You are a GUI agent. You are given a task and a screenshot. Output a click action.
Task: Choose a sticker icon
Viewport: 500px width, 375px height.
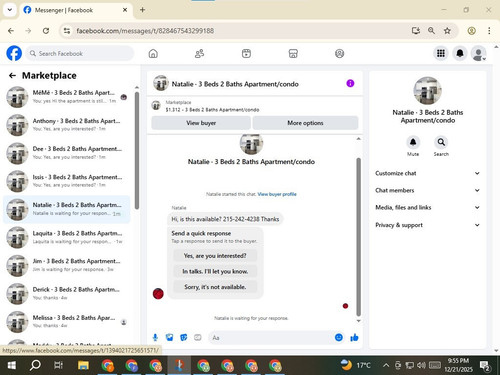184,338
